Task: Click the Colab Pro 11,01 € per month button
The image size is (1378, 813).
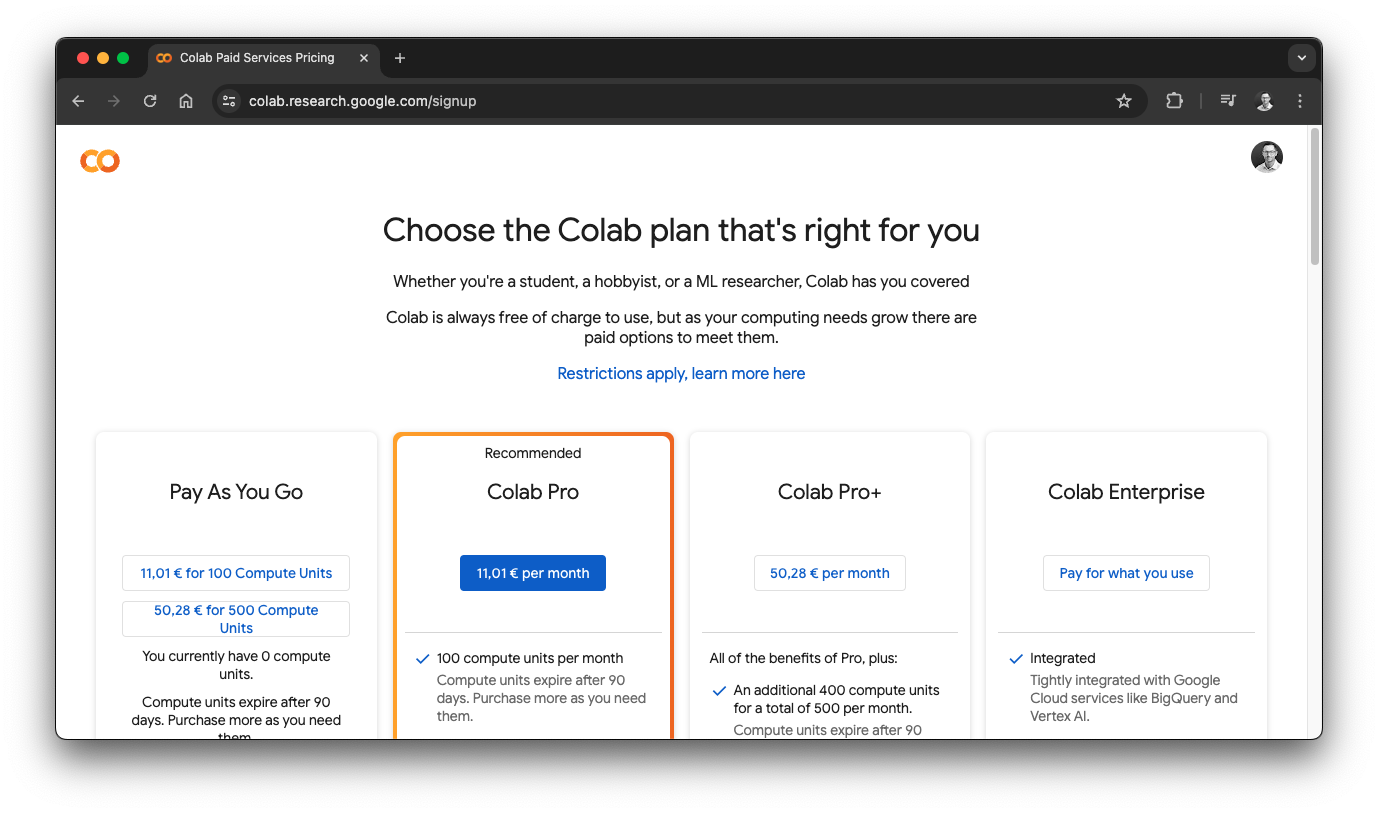Action: pyautogui.click(x=533, y=573)
